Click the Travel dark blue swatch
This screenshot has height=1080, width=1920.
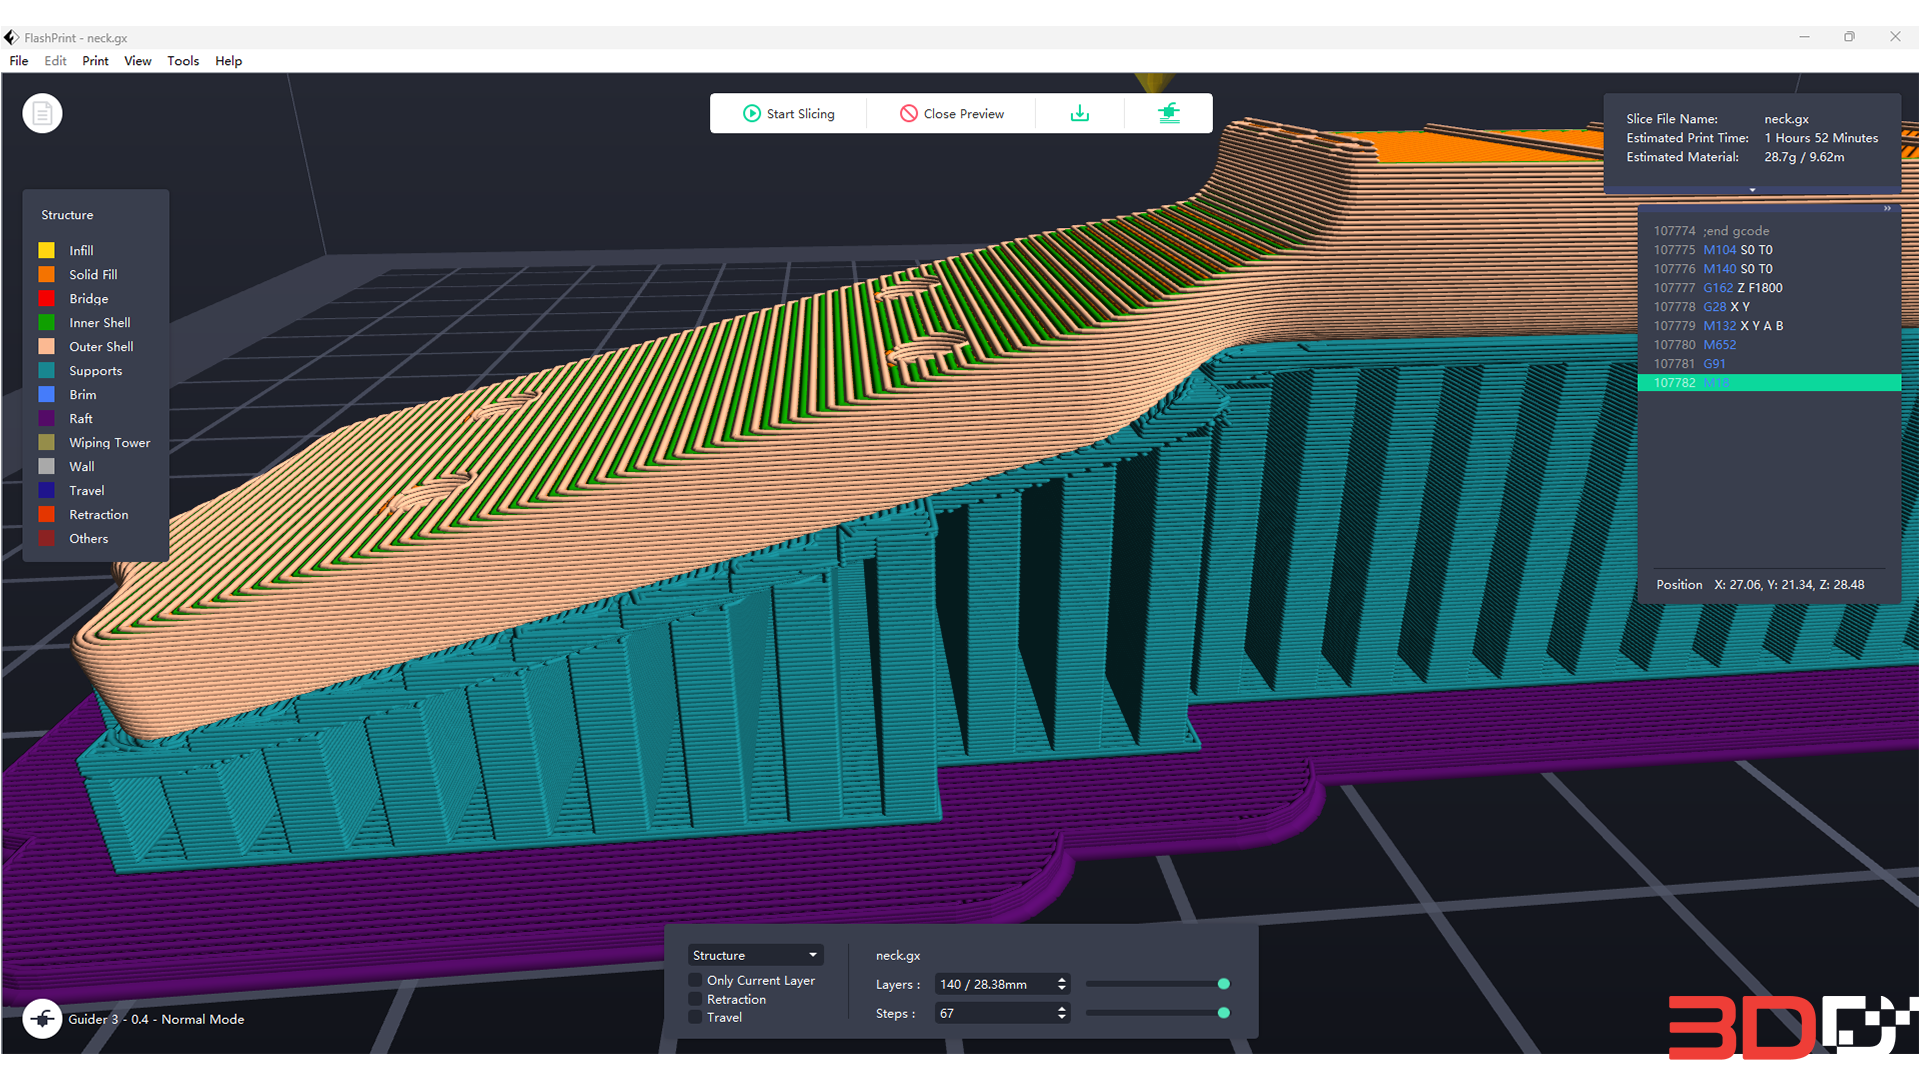[47, 491]
